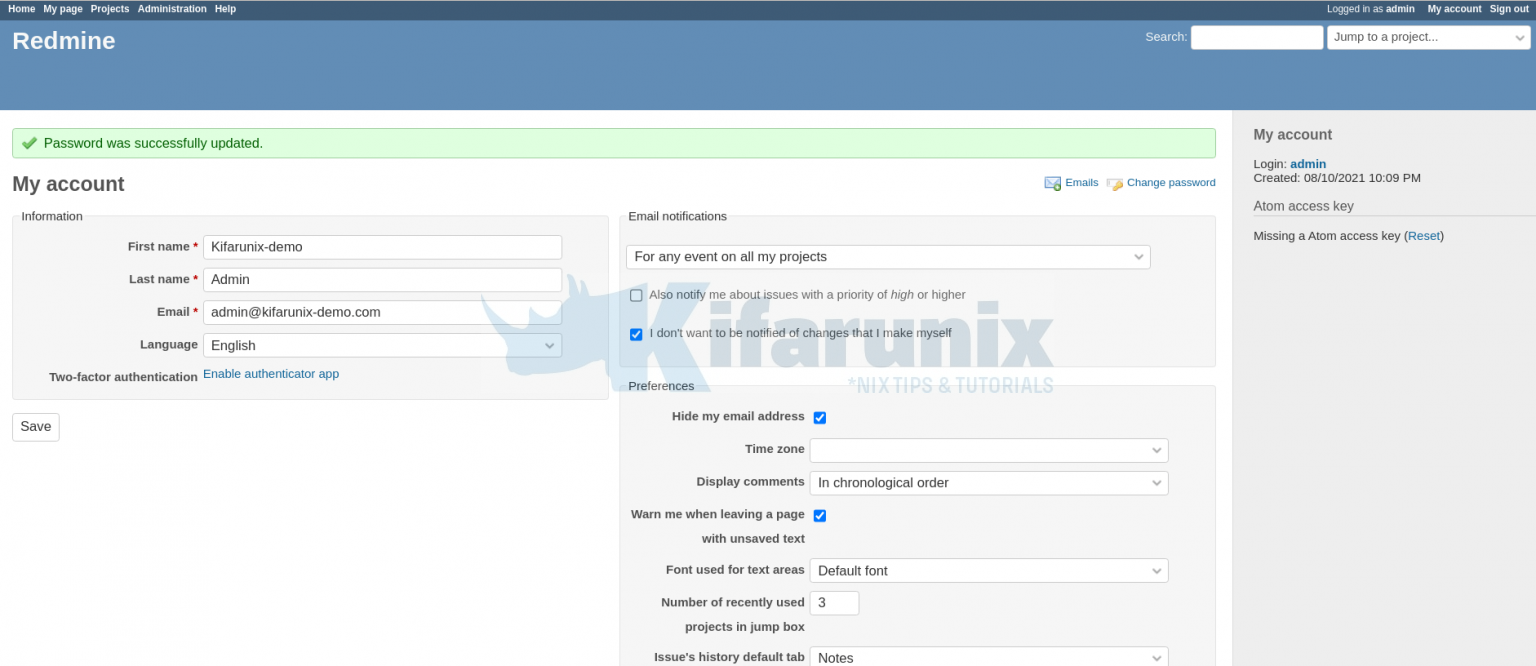Open the Administration menu
Viewport: 1536px width, 666px height.
(171, 8)
